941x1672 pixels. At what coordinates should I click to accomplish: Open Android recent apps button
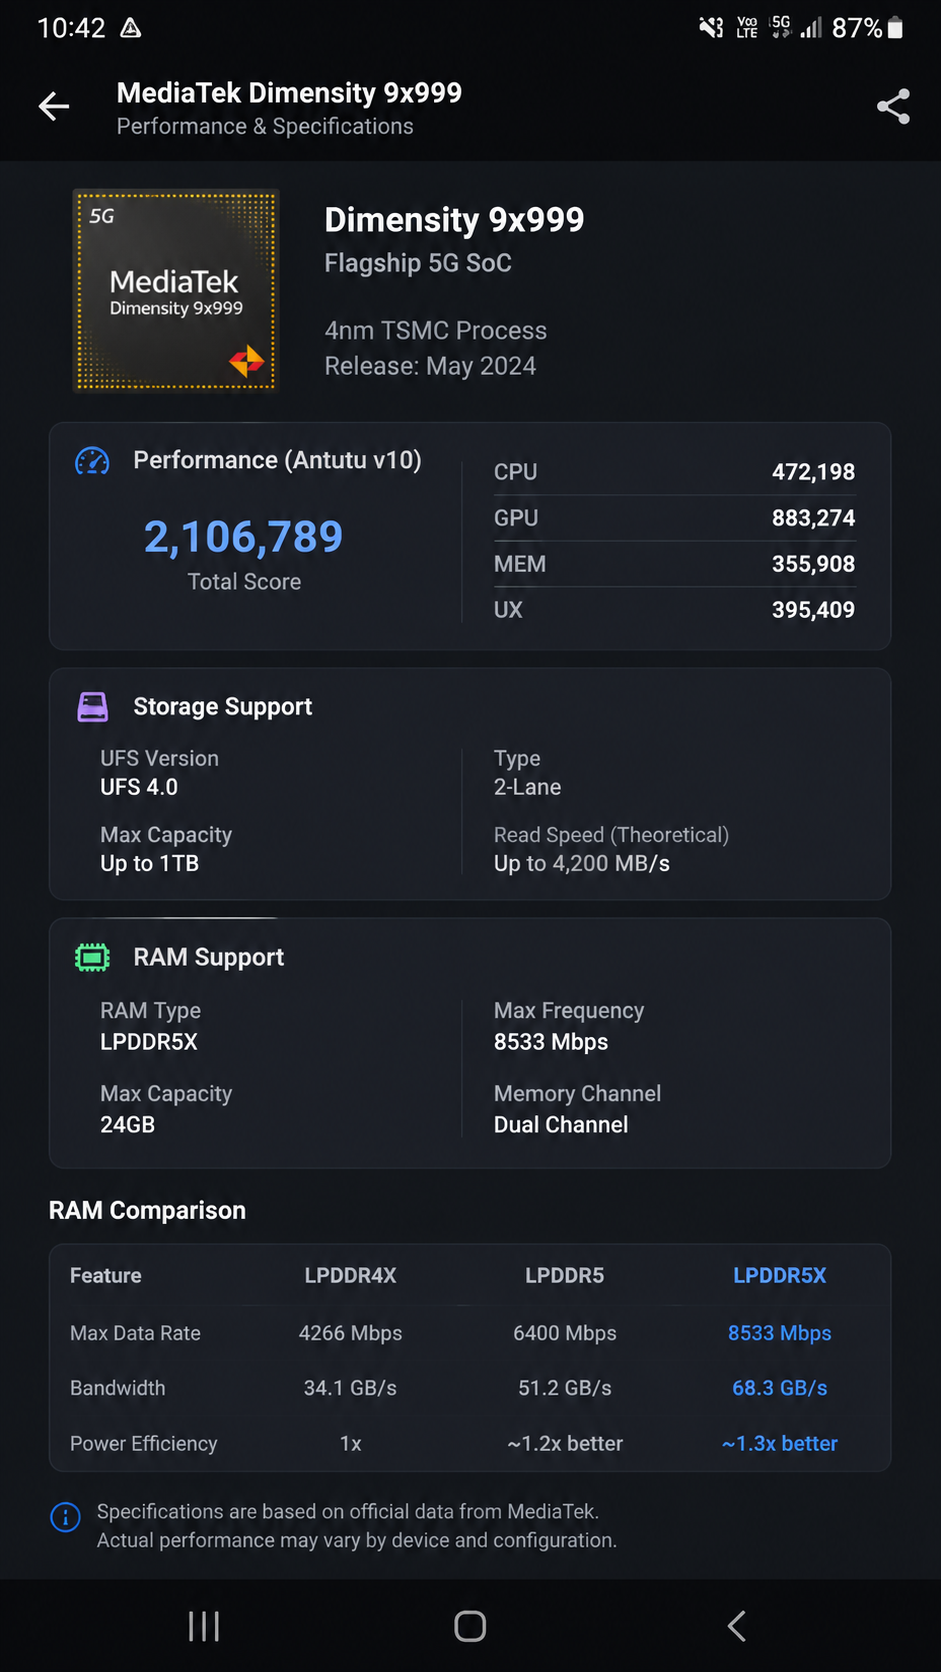pos(204,1626)
